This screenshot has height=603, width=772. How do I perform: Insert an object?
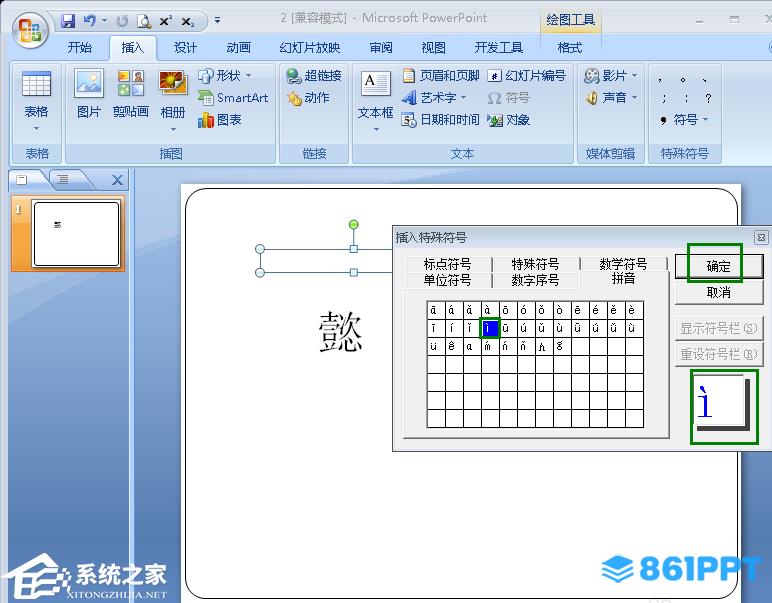[x=509, y=120]
